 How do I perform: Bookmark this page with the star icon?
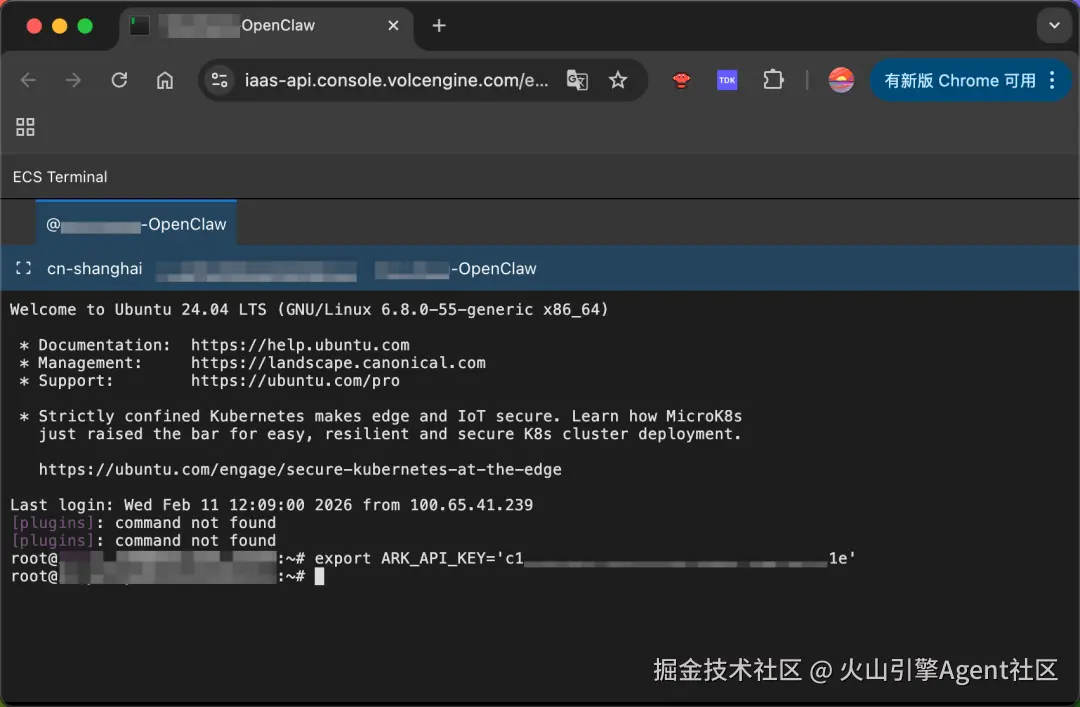pyautogui.click(x=618, y=81)
